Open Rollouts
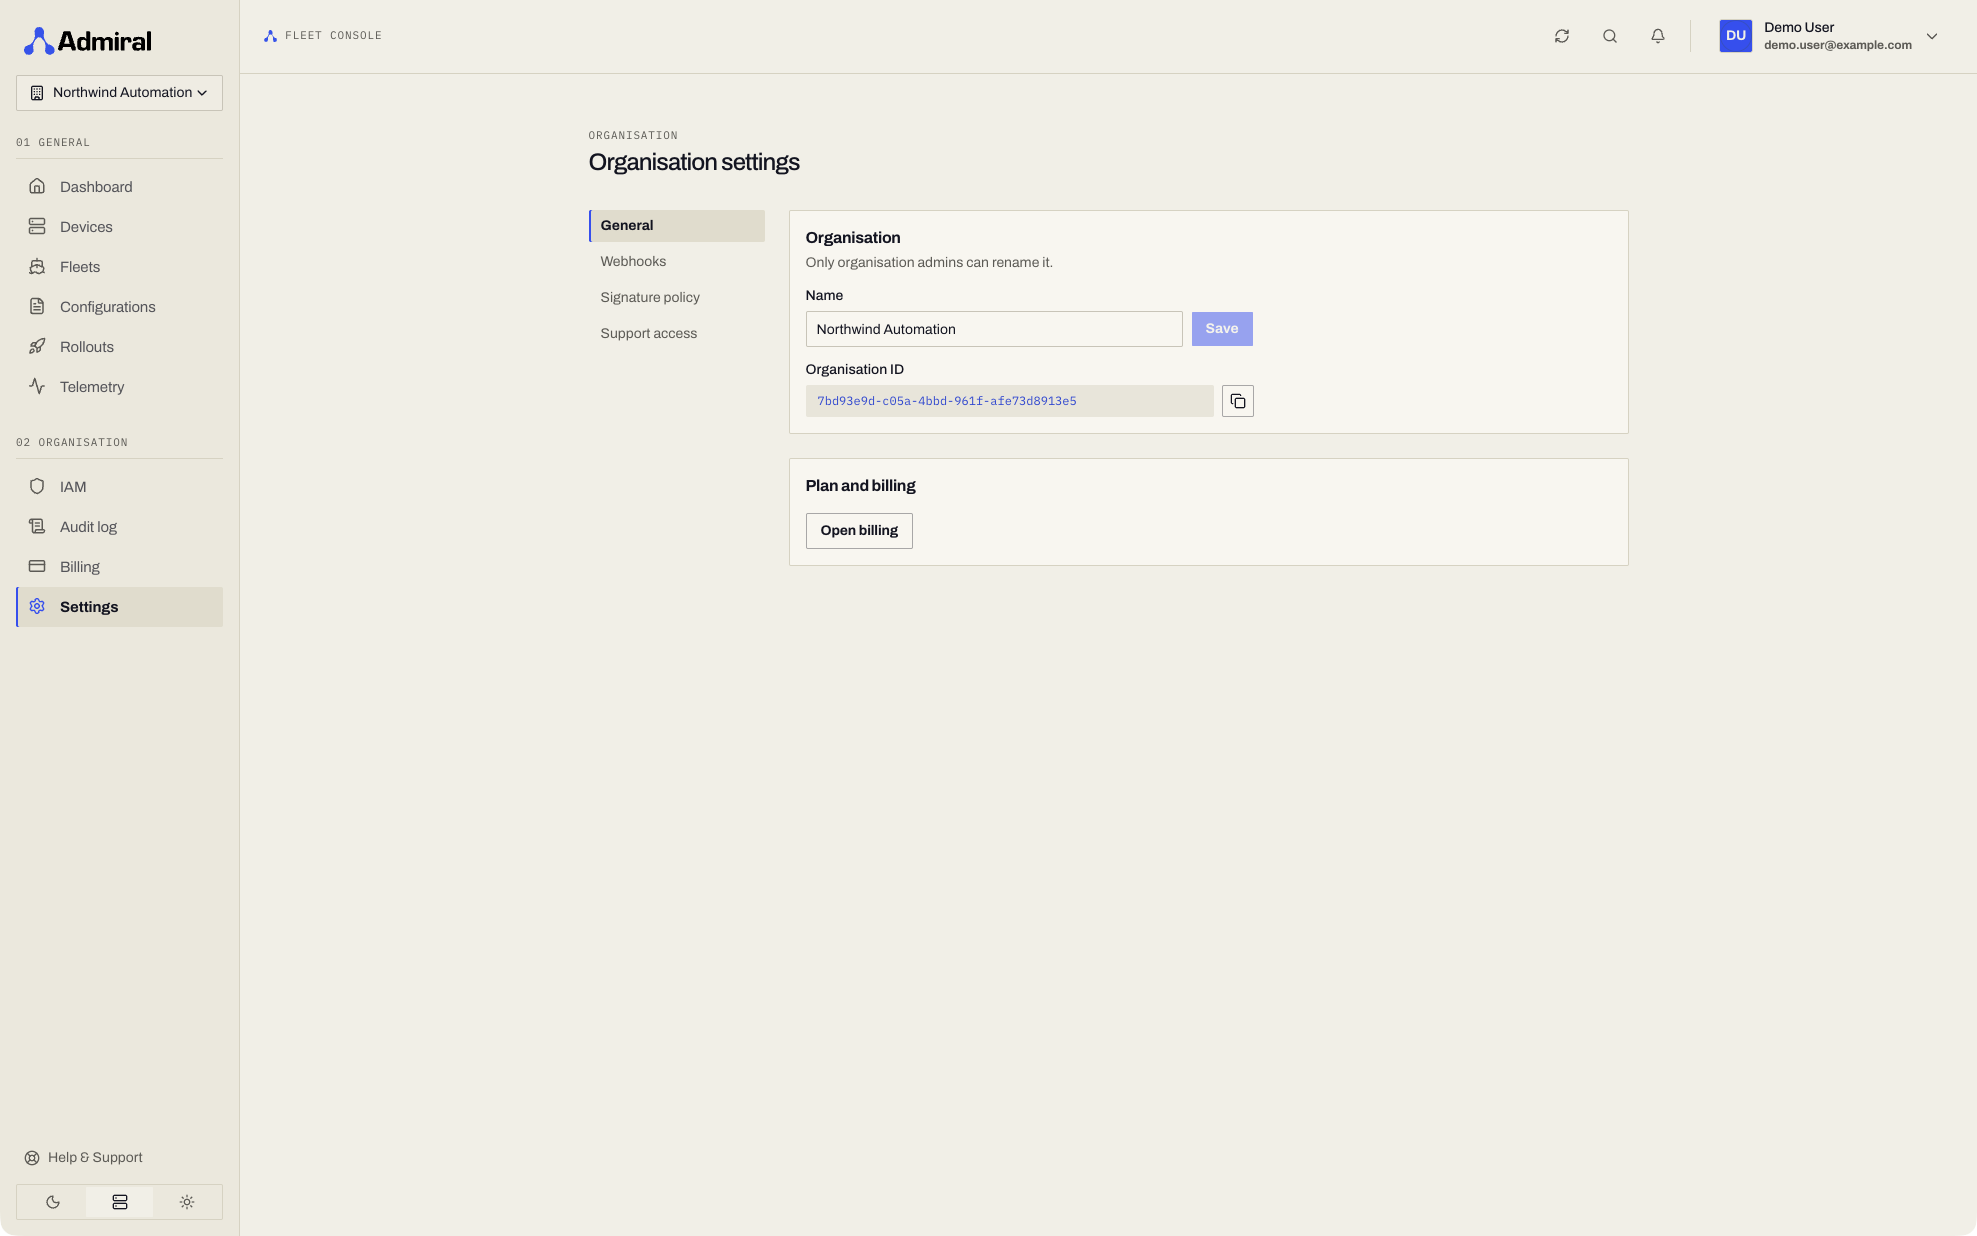 (119, 347)
